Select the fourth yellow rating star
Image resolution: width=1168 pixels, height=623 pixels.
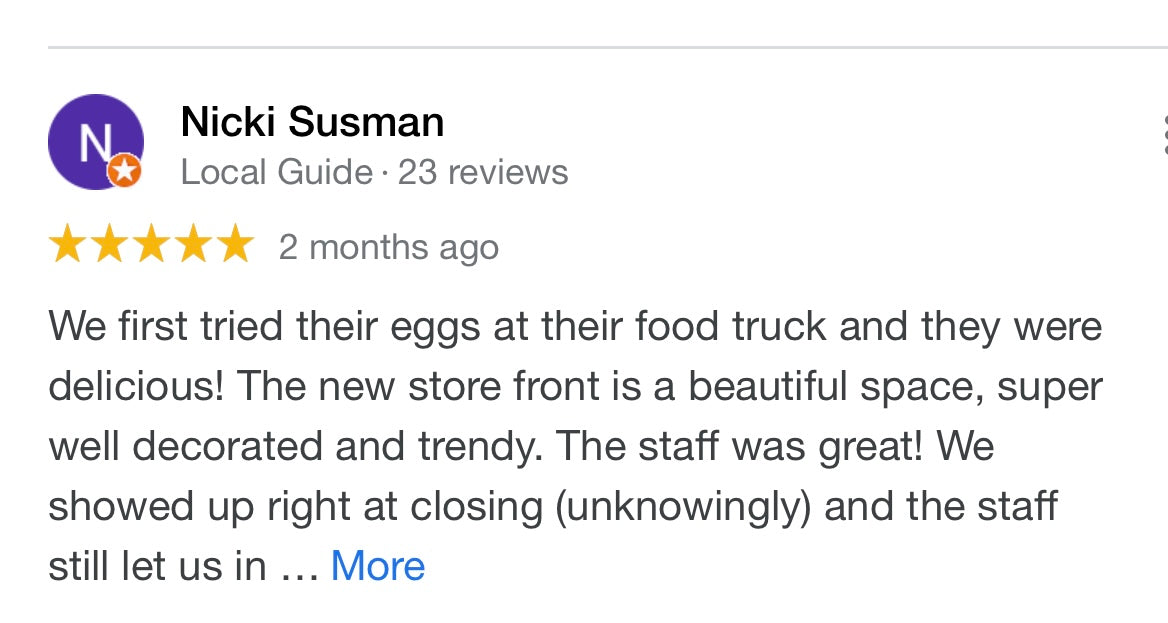click(194, 244)
